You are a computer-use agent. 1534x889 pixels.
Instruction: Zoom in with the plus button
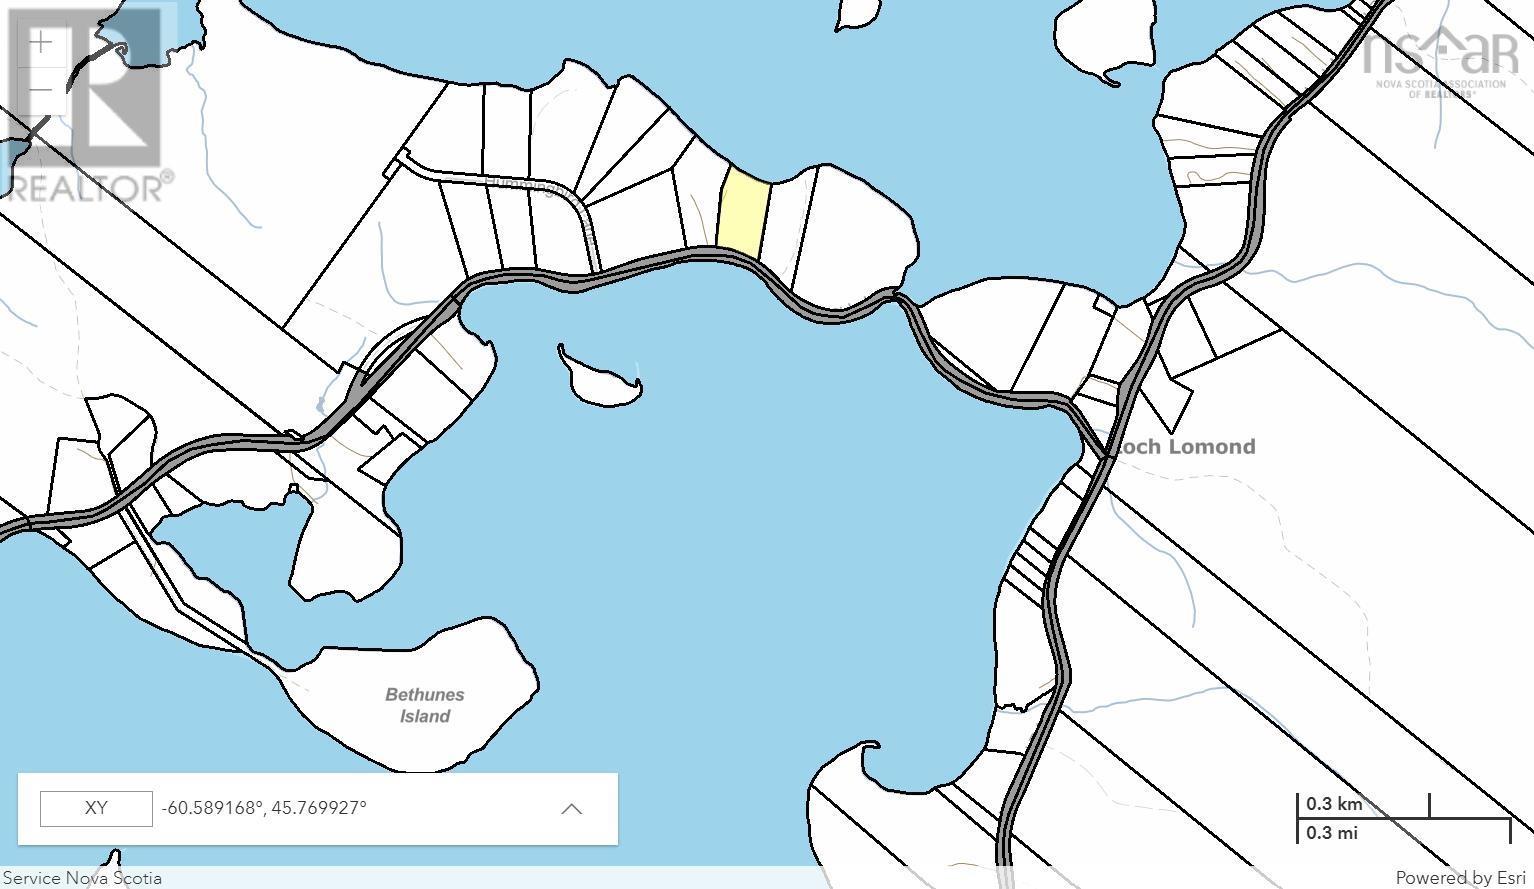[41, 42]
